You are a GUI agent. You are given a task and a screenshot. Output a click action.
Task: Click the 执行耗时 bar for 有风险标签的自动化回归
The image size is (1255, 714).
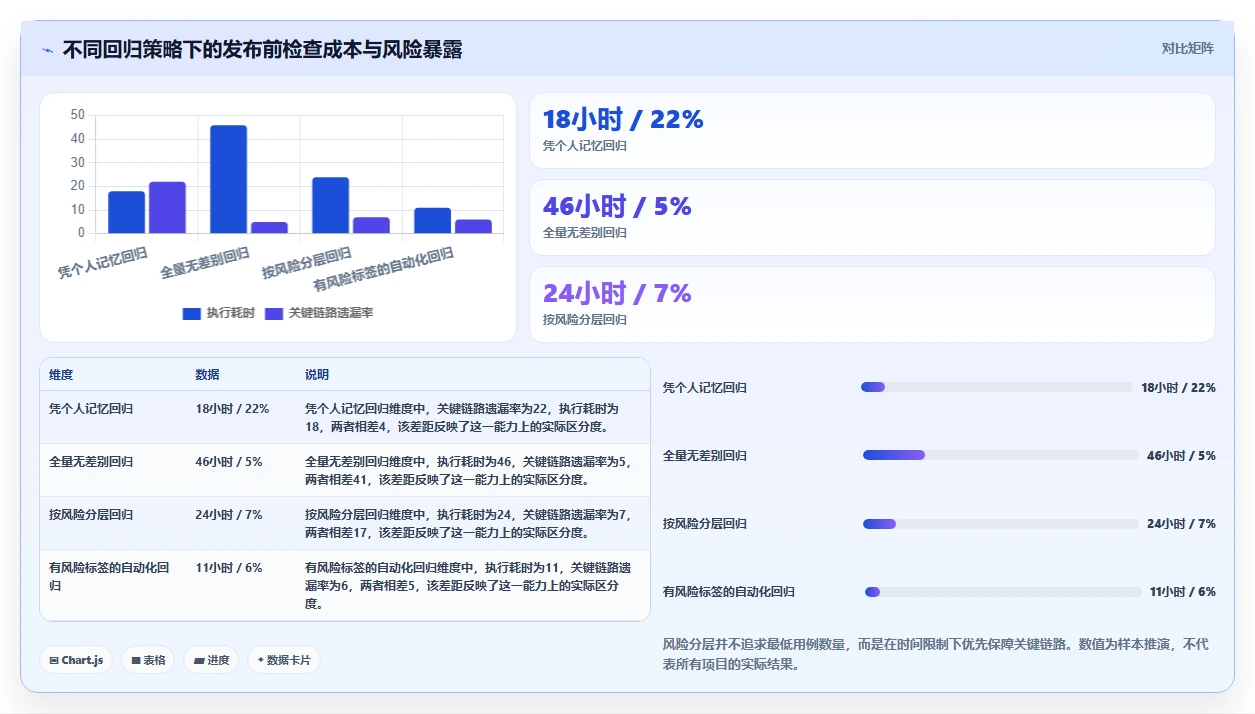point(432,221)
